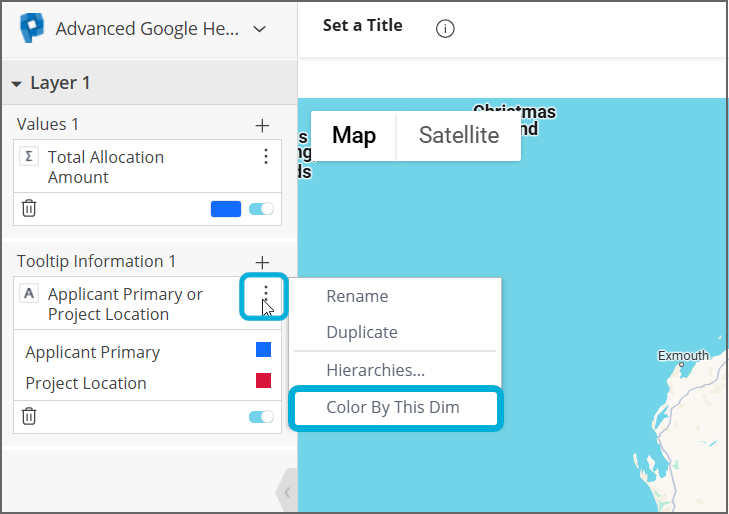
Task: Click the Pyramid app logo icon
Action: point(34,28)
